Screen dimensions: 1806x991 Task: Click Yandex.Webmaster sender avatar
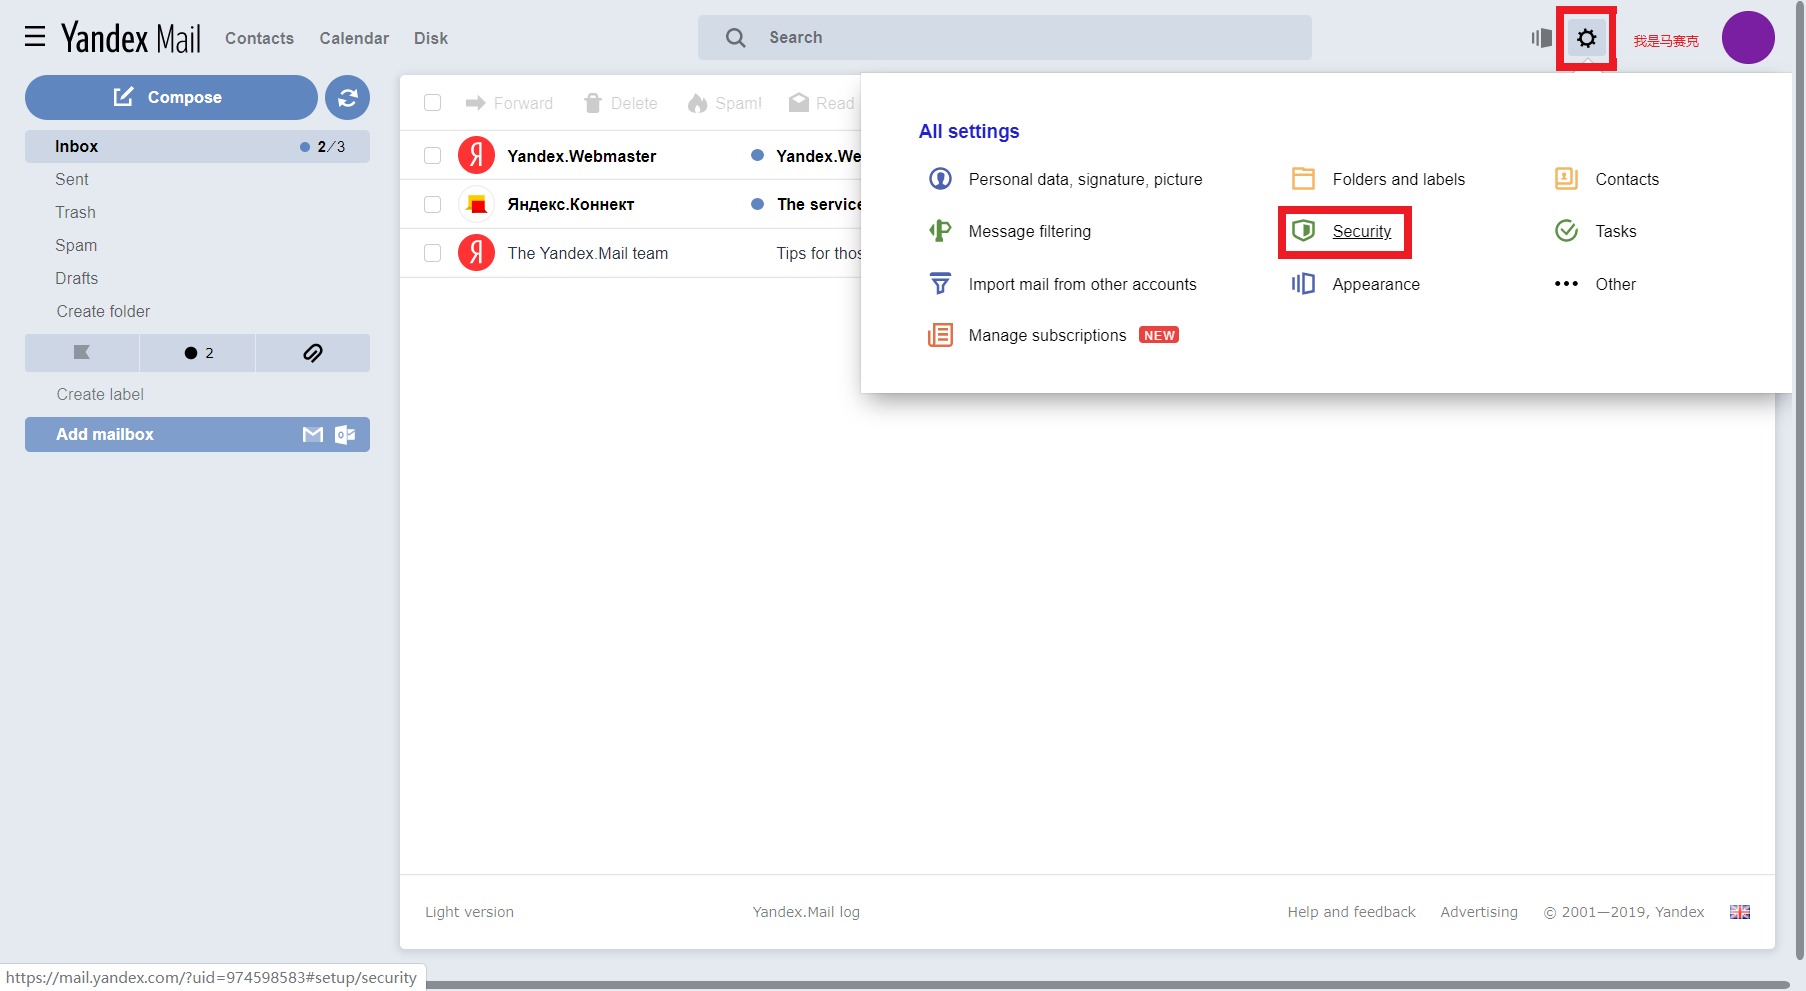coord(476,155)
